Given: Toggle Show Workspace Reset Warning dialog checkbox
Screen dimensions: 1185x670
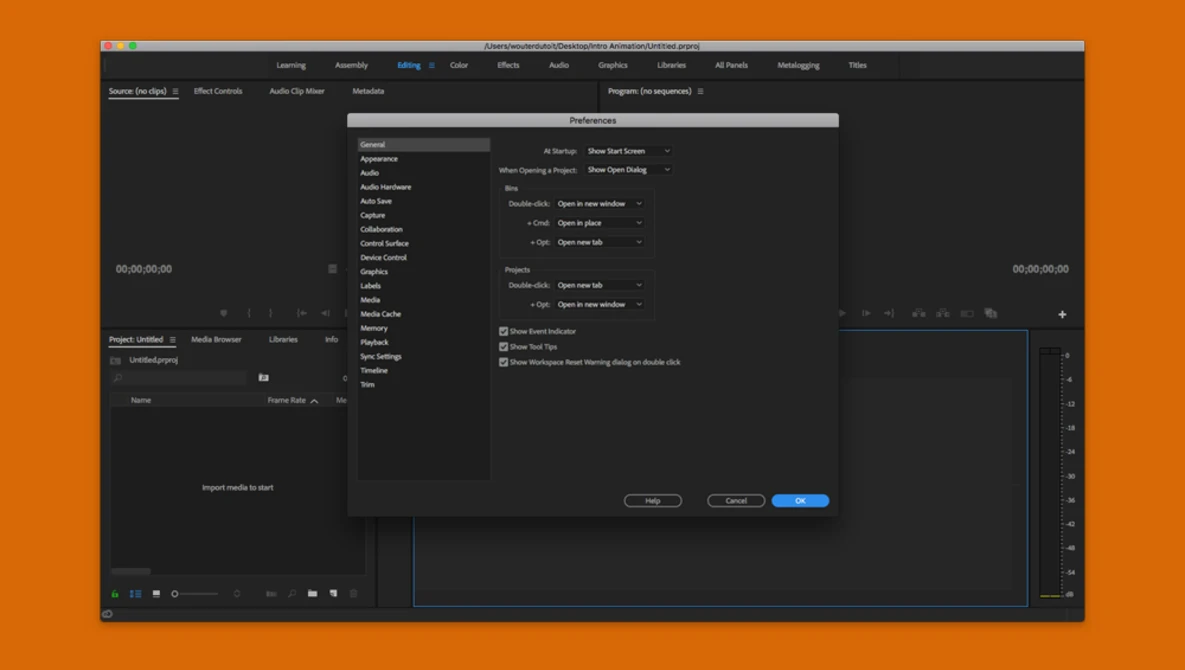Looking at the screenshot, I should 503,363.
